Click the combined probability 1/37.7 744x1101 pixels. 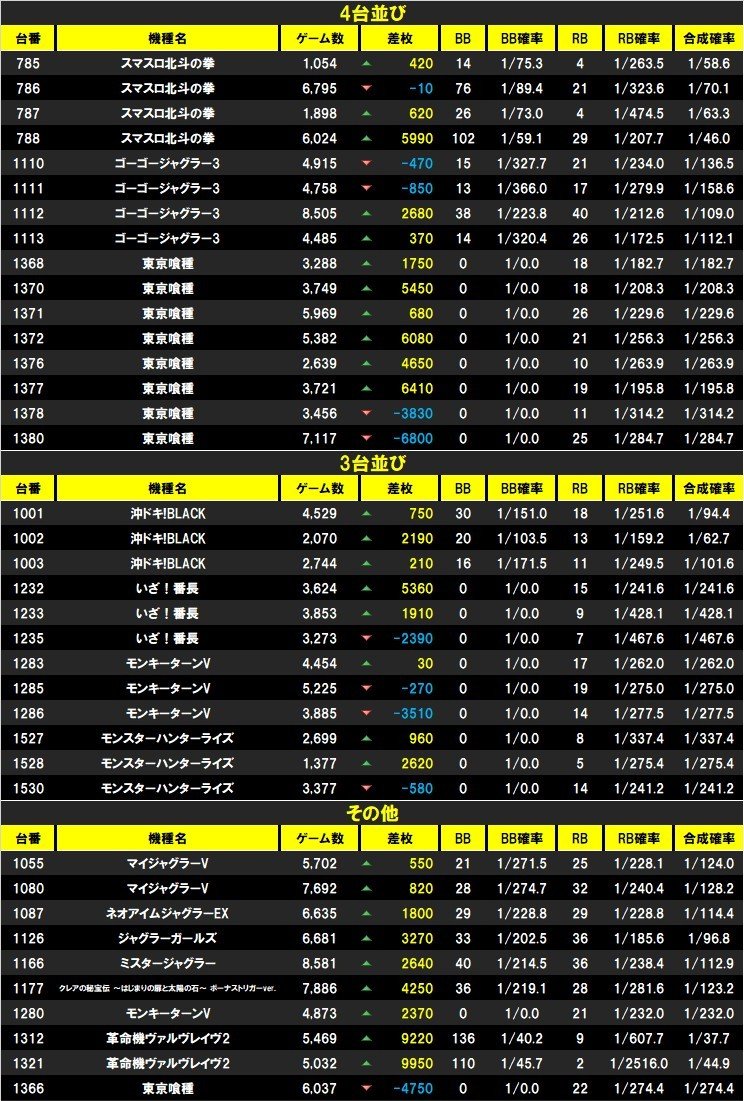[709, 1039]
